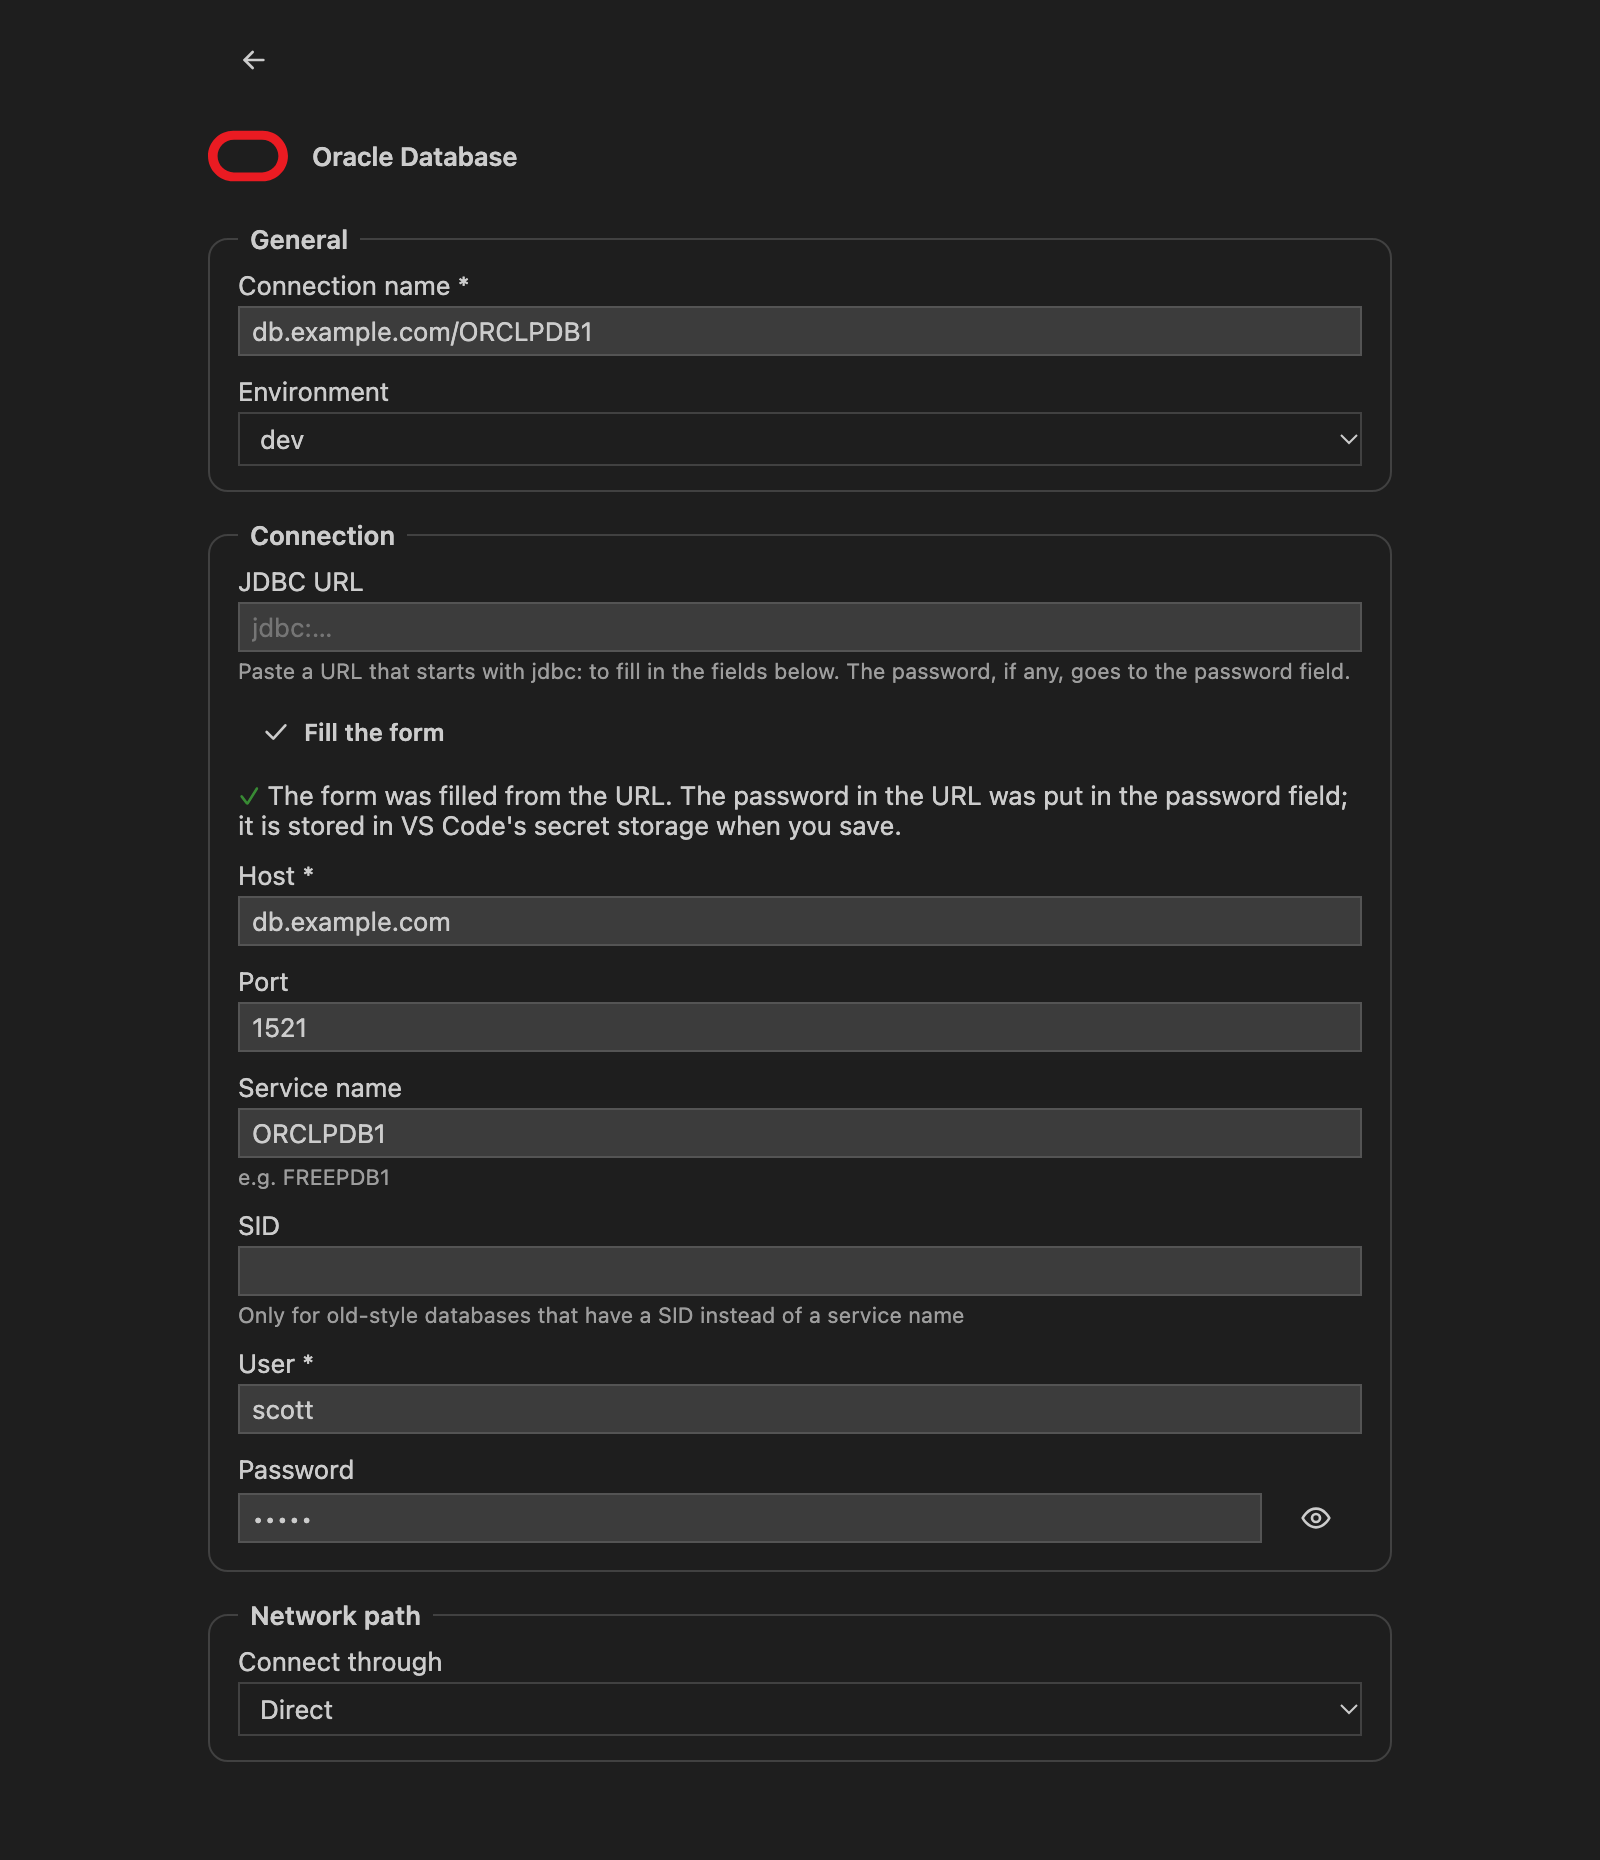
Task: Edit the Service name field ORCLPDB1
Action: coord(800,1133)
